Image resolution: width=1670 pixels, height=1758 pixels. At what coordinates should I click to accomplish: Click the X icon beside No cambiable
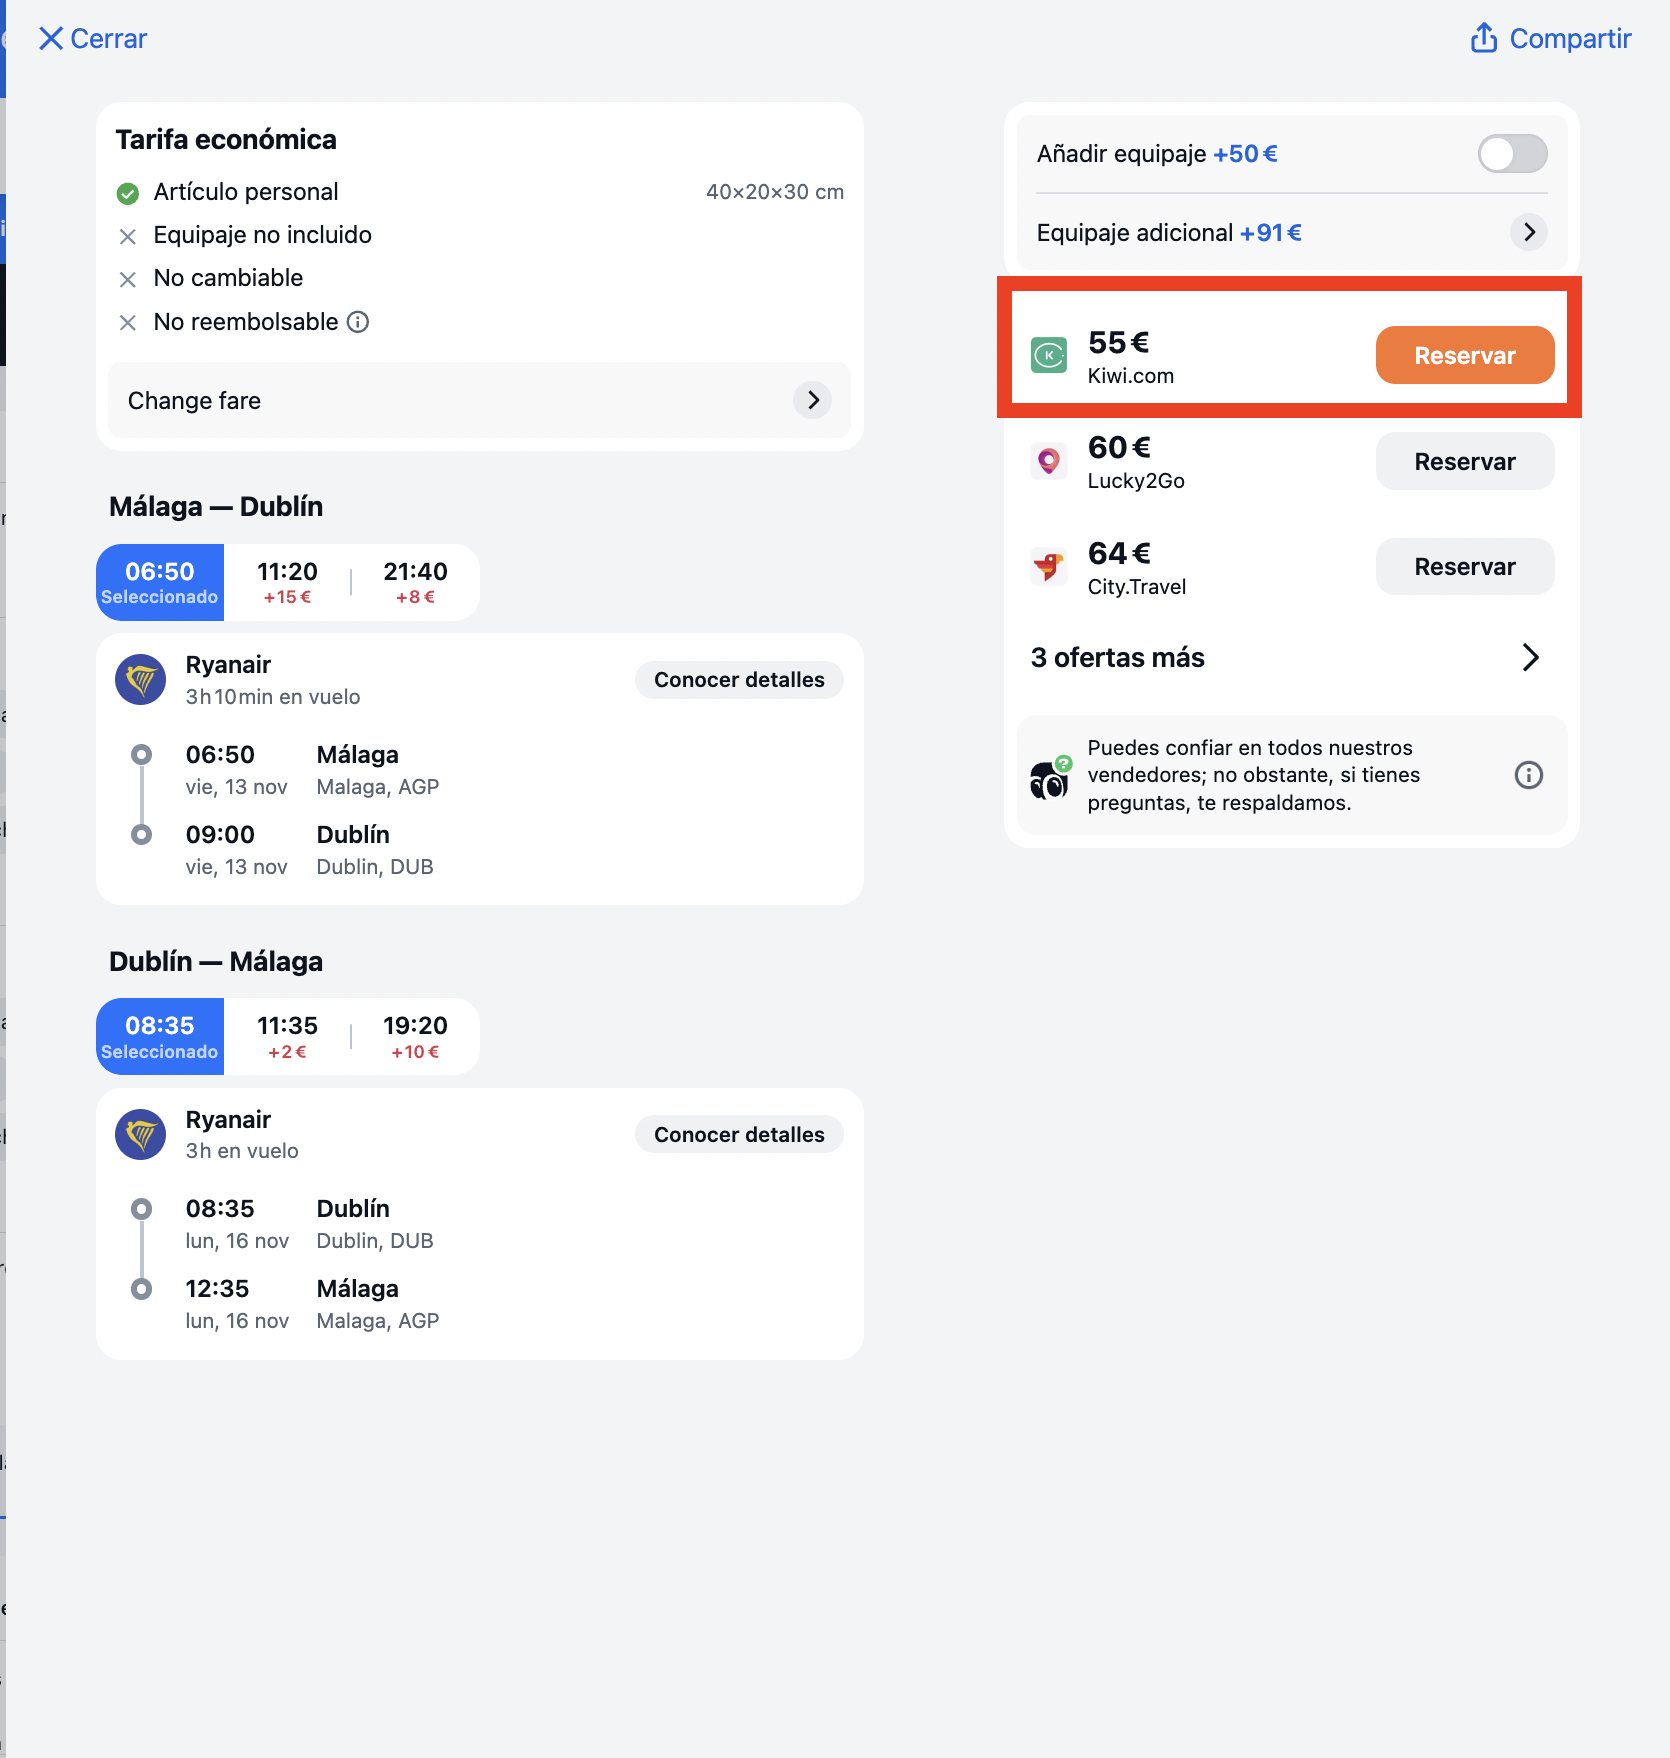point(128,280)
